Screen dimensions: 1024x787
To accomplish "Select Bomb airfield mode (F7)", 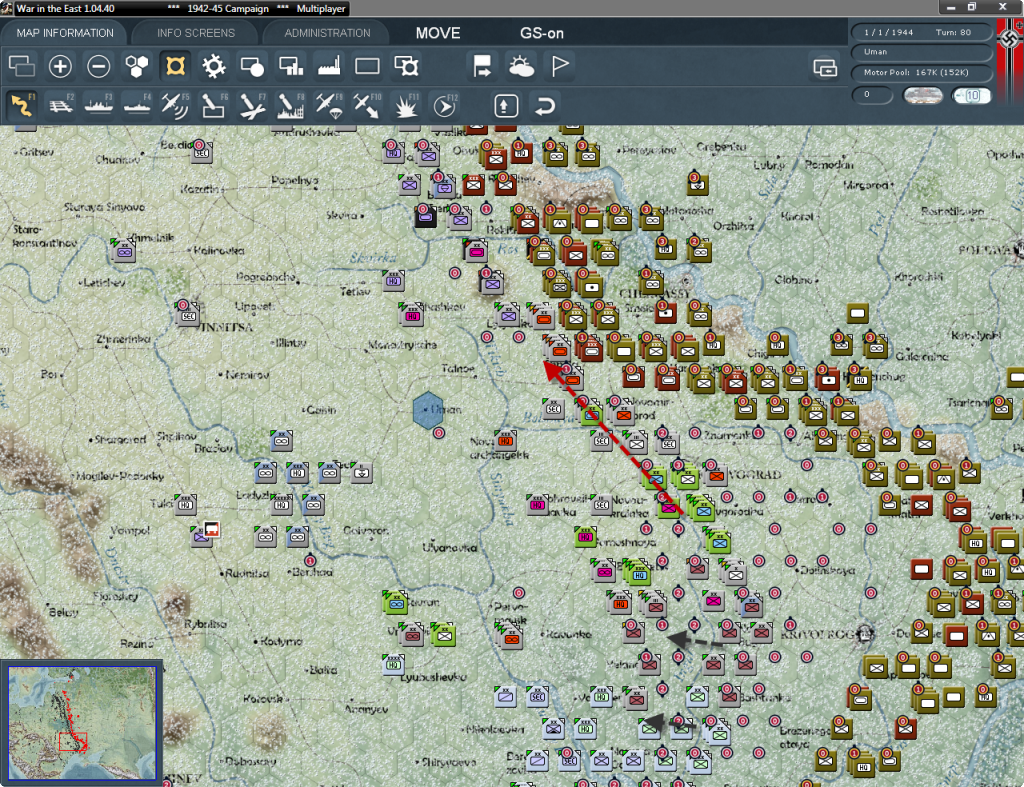I will [251, 105].
